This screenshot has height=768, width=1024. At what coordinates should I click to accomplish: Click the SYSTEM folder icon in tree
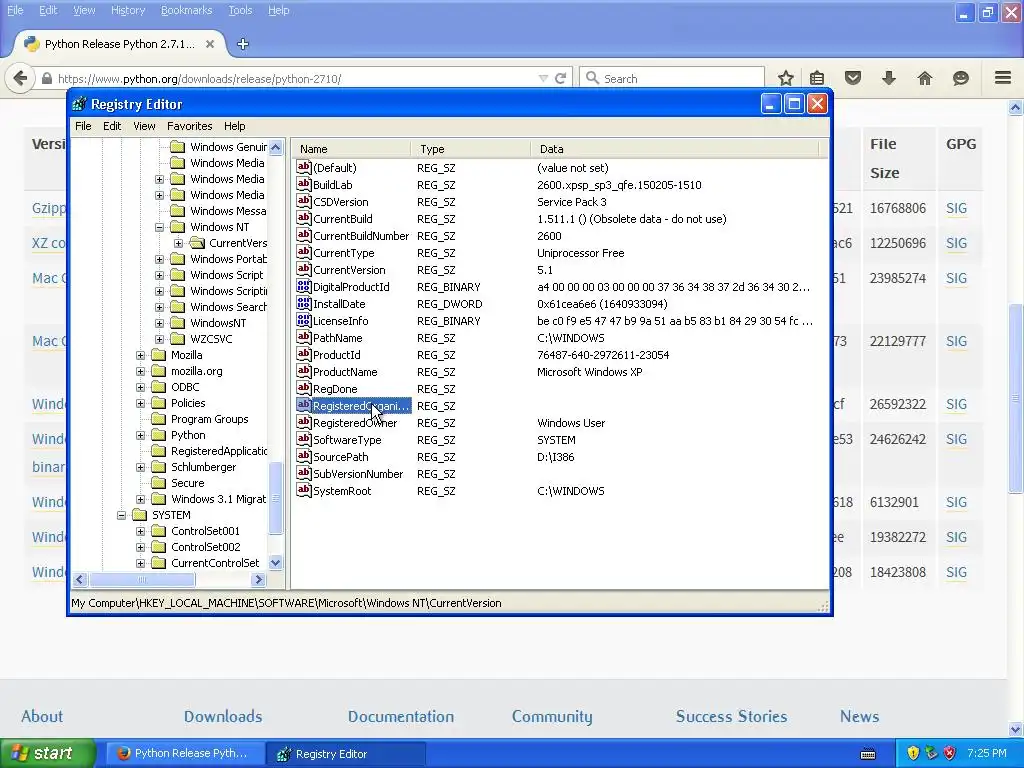tap(140, 515)
